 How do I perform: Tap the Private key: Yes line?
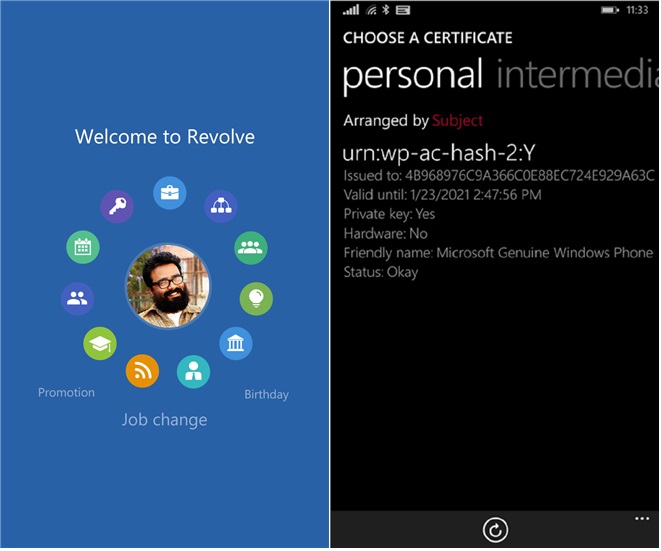[x=389, y=214]
